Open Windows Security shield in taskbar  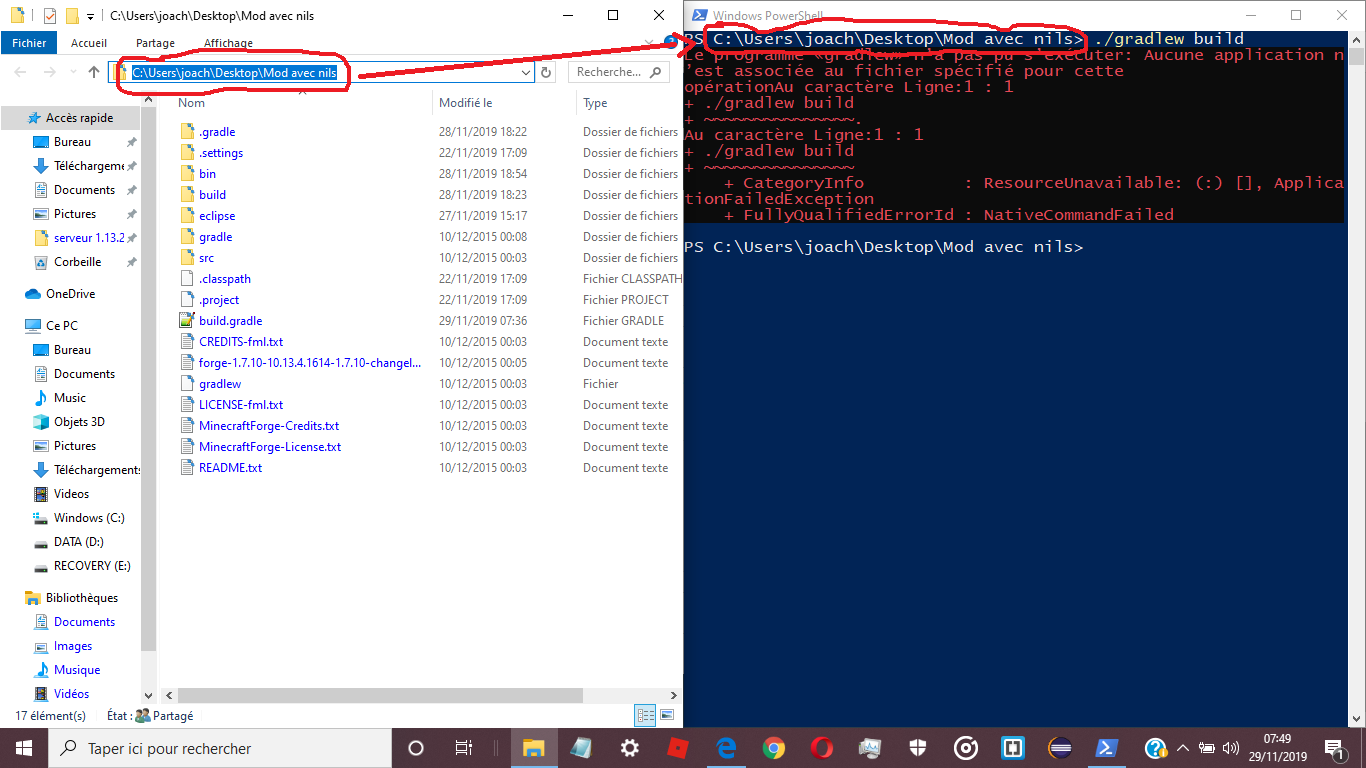(x=917, y=748)
